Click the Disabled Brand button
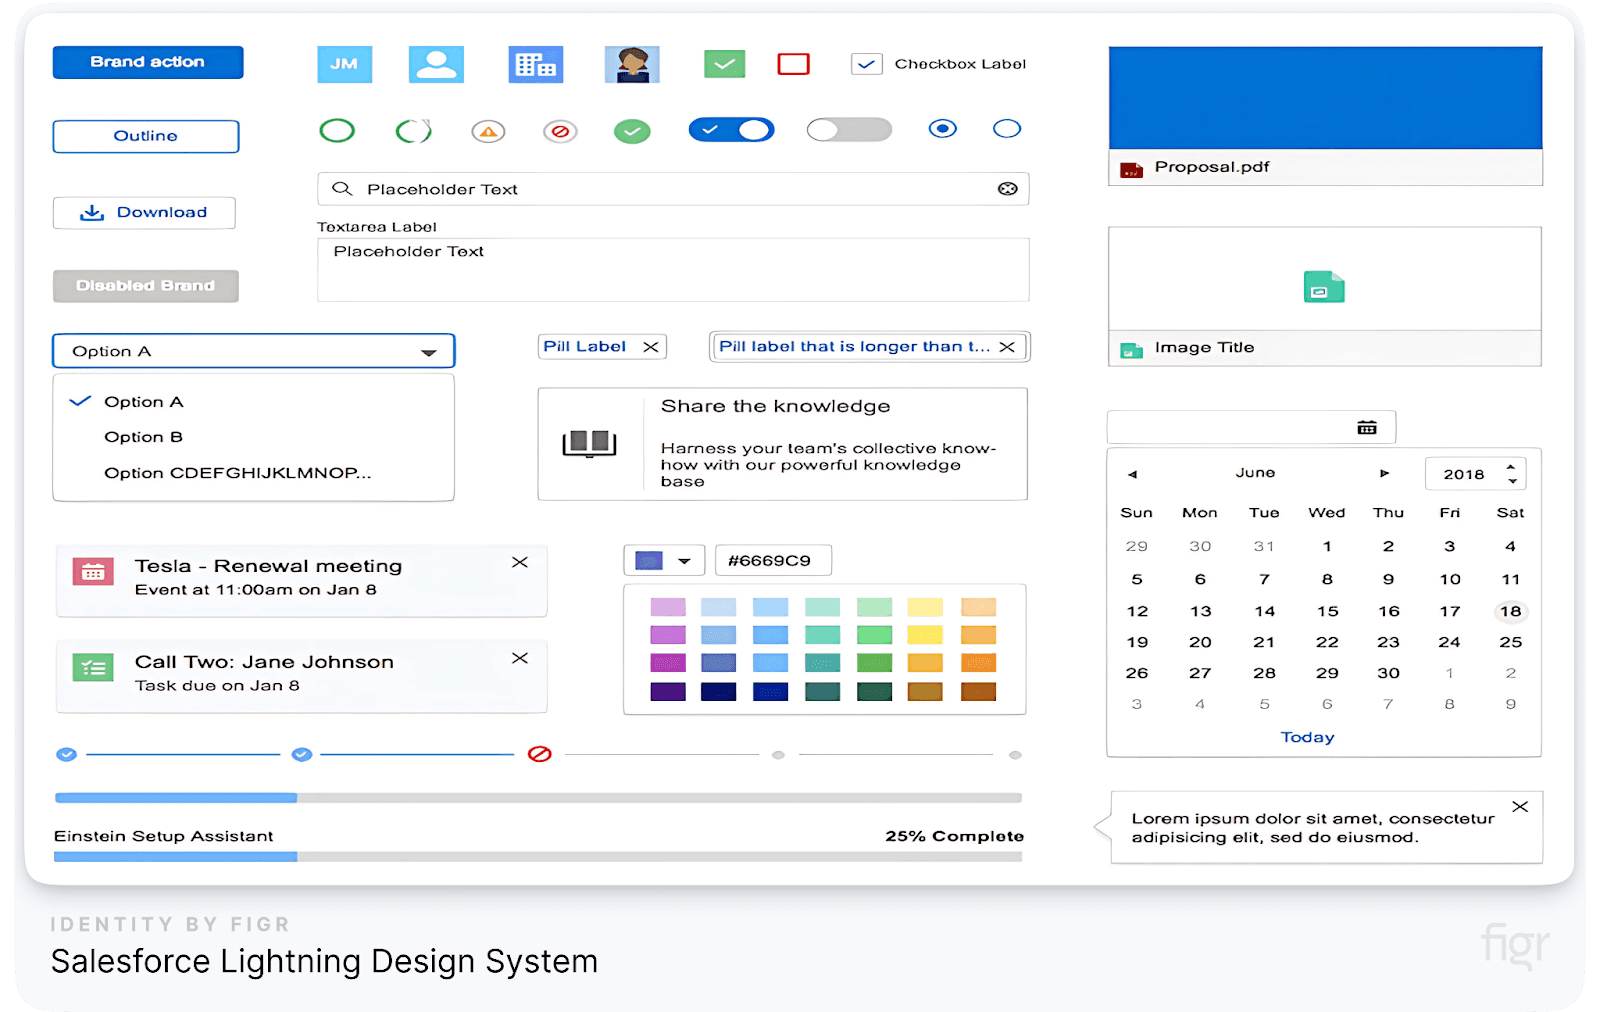 (x=146, y=286)
